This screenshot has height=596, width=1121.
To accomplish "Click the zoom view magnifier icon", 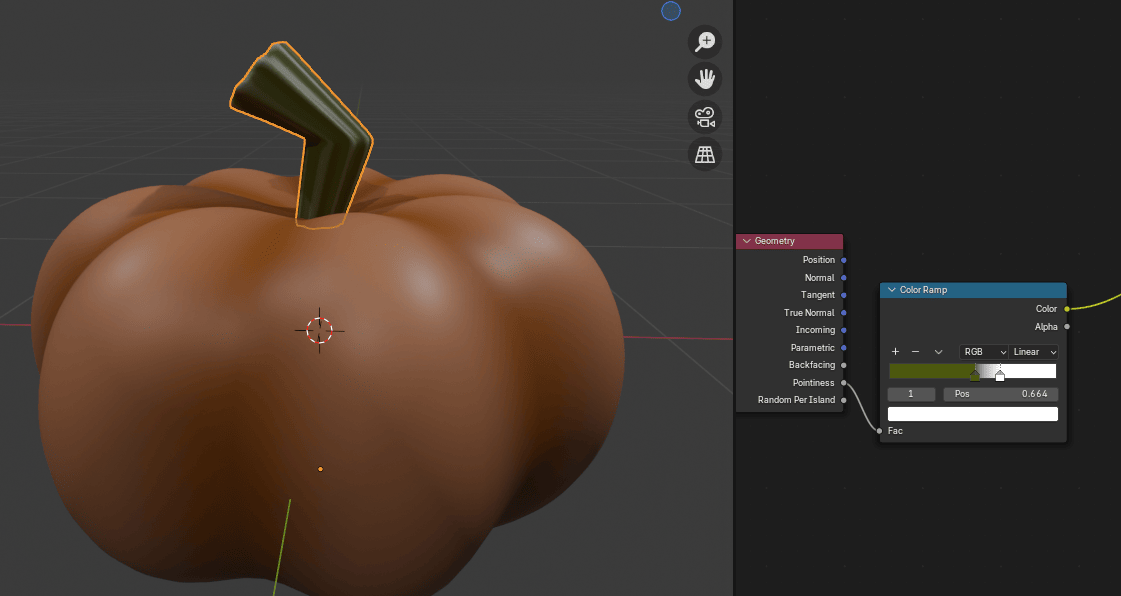I will click(706, 41).
